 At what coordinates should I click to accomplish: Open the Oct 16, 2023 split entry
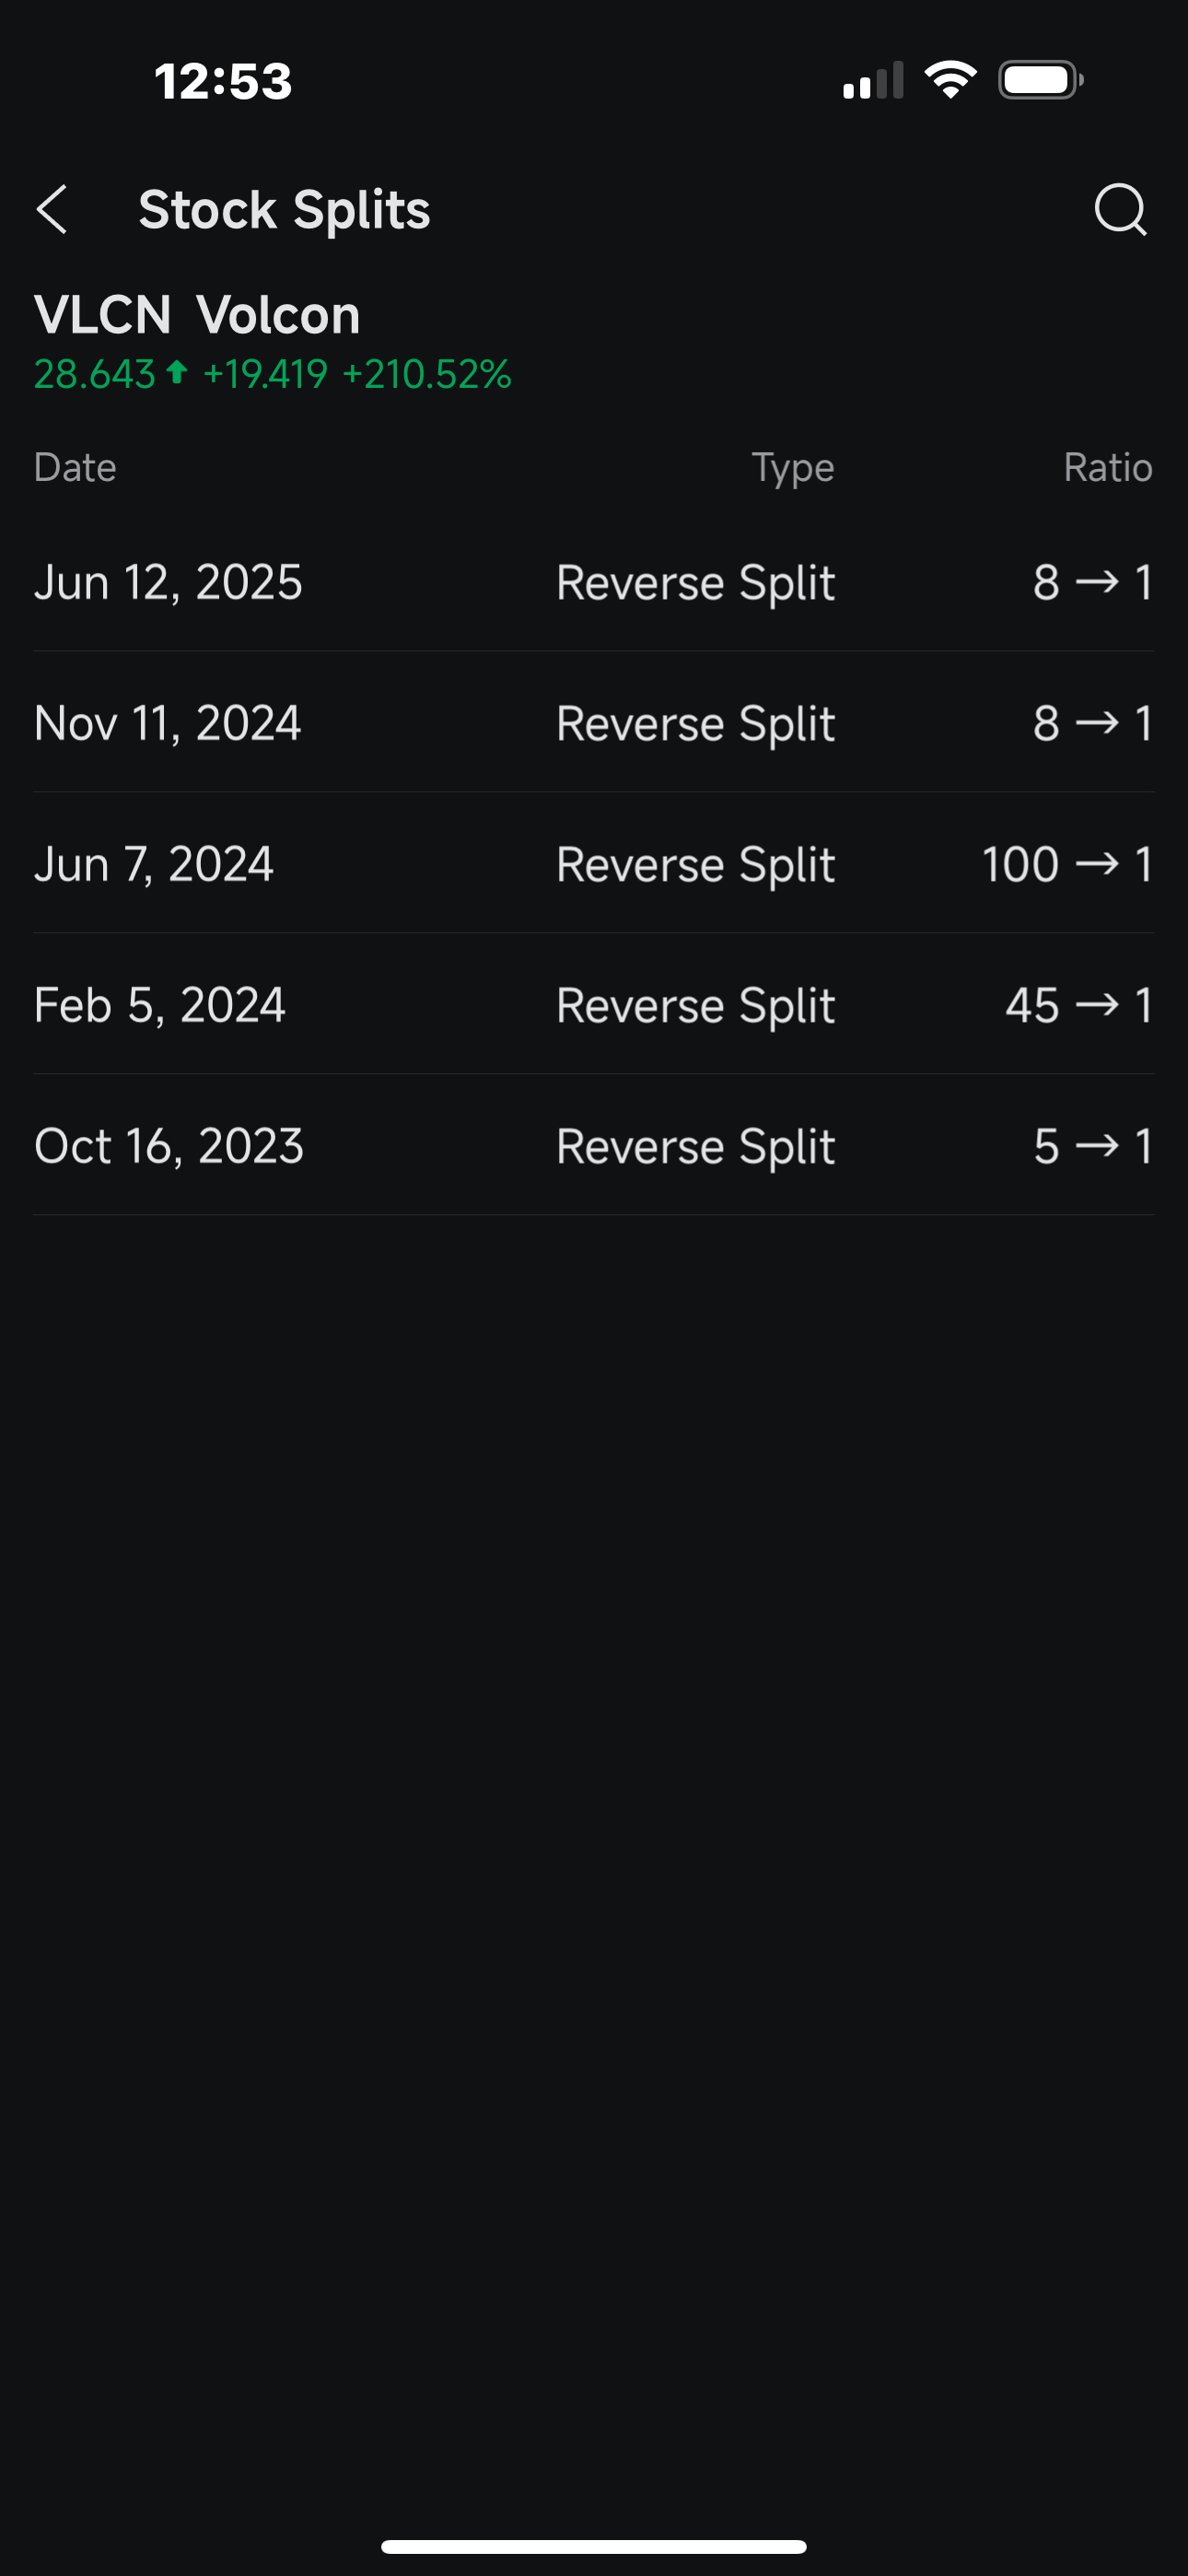594,1146
